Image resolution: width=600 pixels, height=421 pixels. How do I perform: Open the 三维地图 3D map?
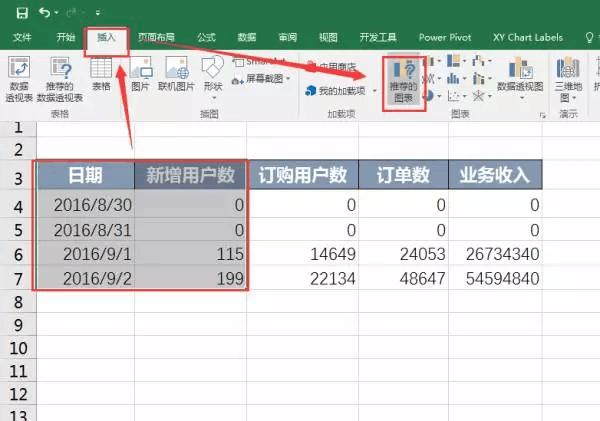[568, 79]
